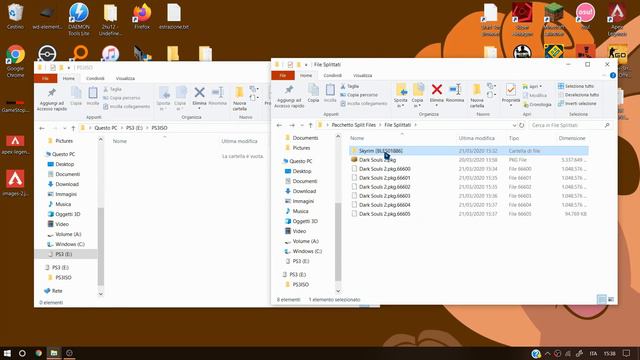
Task: Click Copia percorso in File Splittati ribbon
Action: click(359, 95)
